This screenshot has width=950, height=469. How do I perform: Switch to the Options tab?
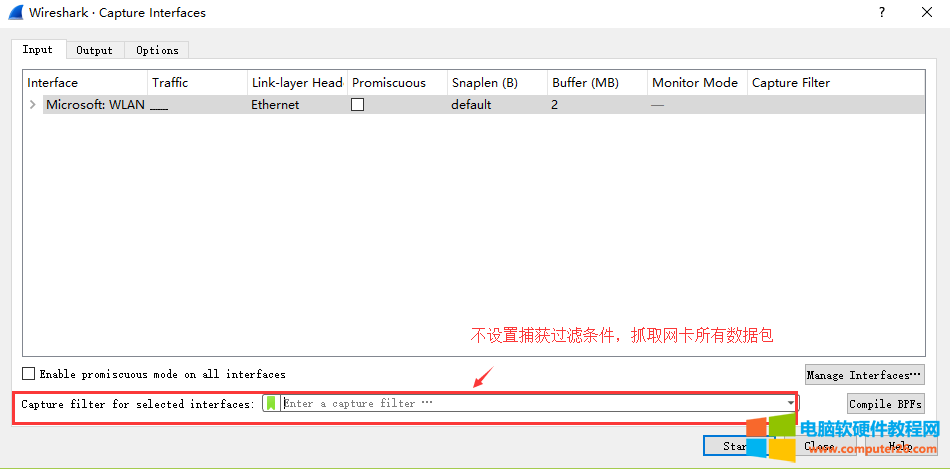157,50
